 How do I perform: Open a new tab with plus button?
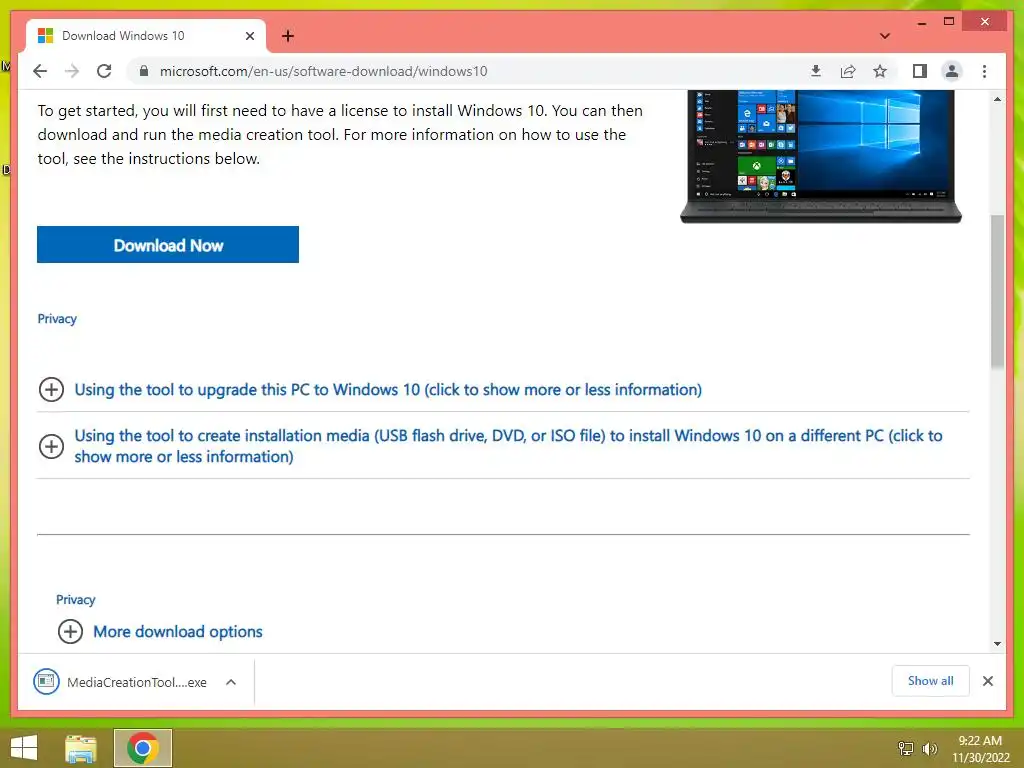[x=288, y=36]
